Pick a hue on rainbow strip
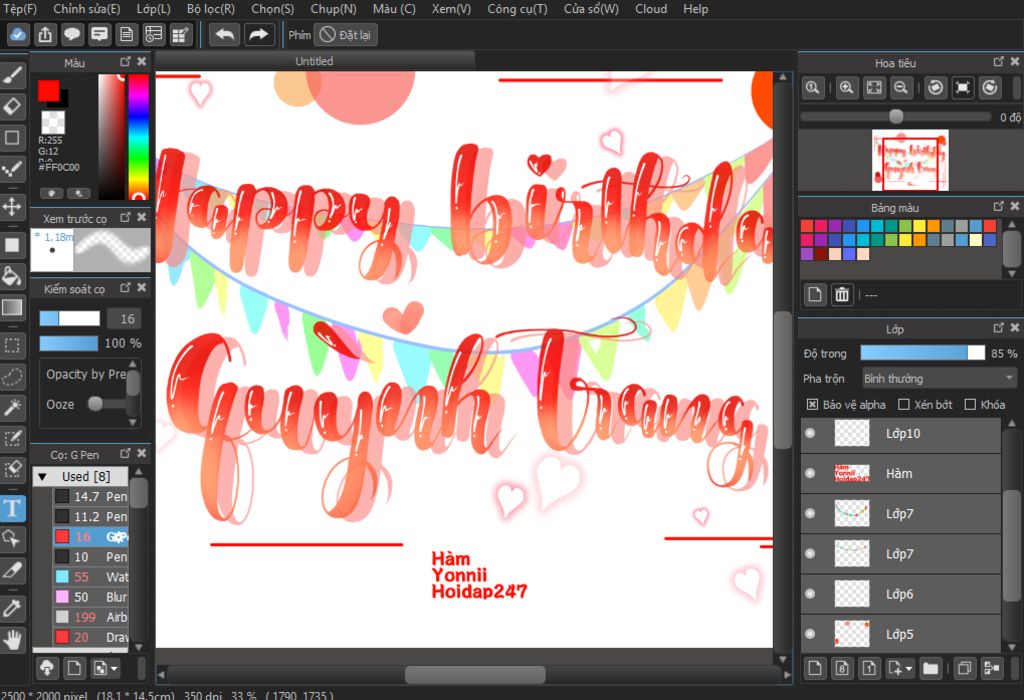This screenshot has height=700, width=1024. pos(138,136)
